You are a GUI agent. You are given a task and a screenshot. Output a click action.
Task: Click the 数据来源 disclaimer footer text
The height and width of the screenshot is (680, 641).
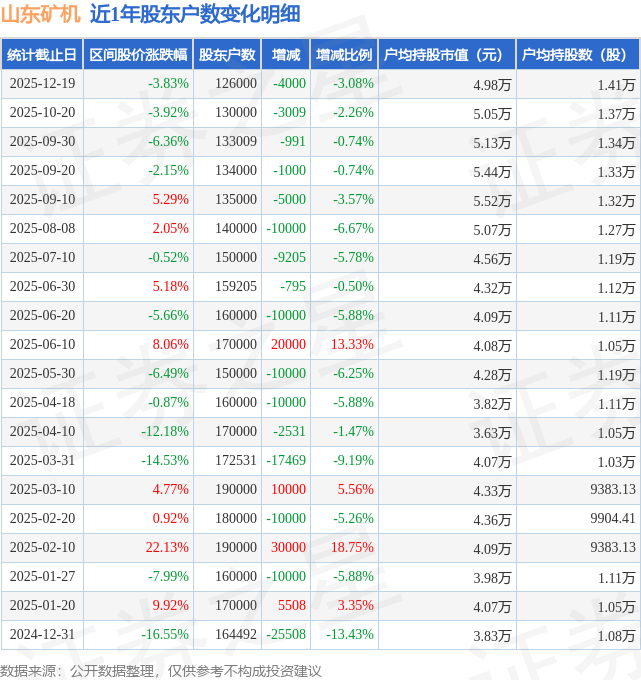coord(161,670)
